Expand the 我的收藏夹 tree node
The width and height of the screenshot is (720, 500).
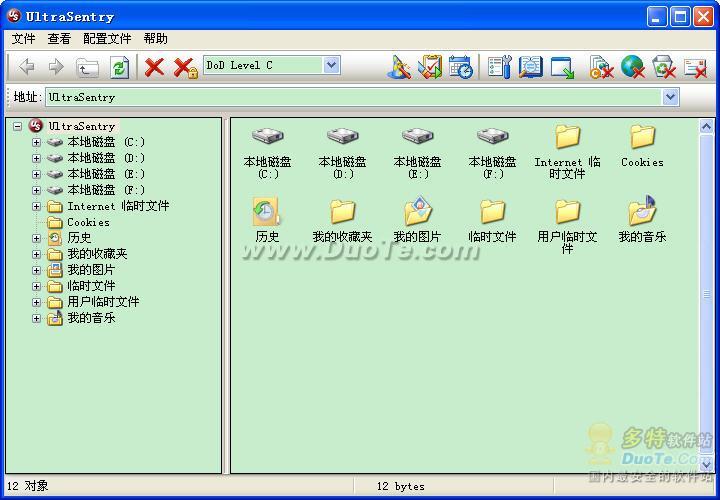pos(37,254)
